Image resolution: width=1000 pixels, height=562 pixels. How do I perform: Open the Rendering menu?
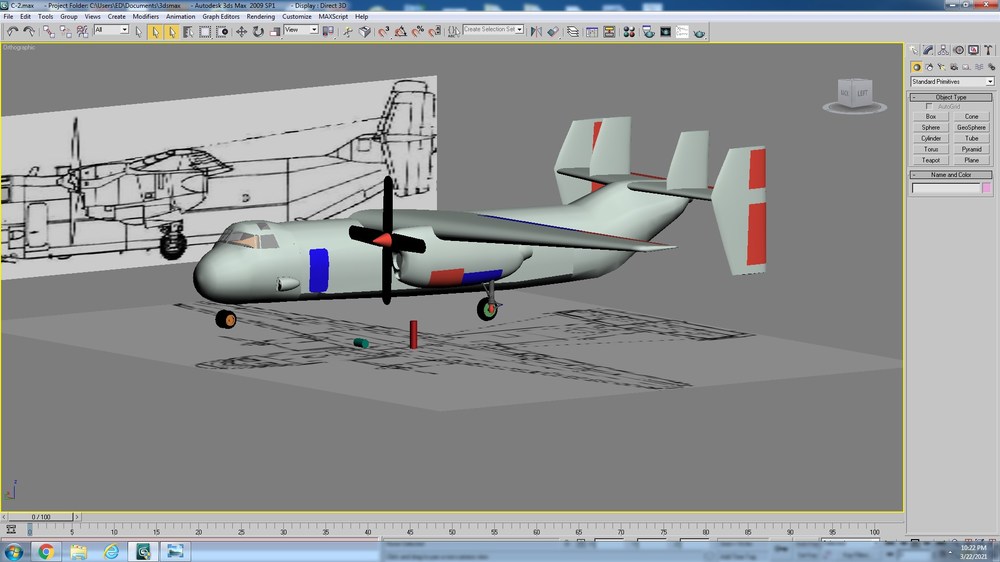[260, 17]
